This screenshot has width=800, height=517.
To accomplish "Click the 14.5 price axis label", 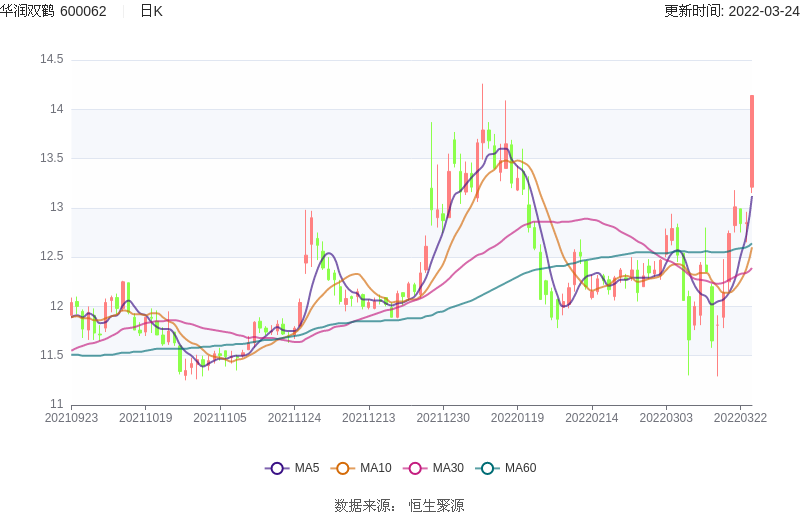I will click(x=51, y=60).
